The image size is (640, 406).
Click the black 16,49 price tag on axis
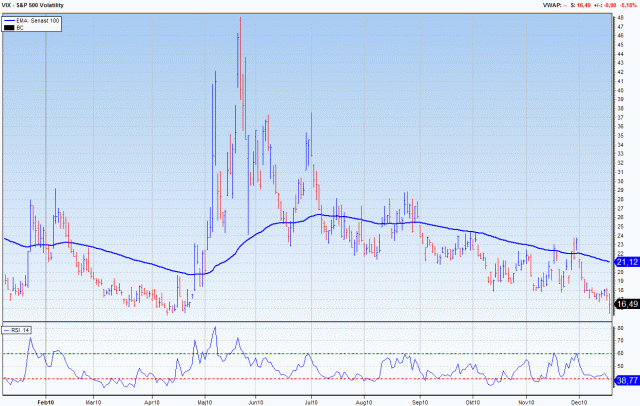(x=627, y=303)
